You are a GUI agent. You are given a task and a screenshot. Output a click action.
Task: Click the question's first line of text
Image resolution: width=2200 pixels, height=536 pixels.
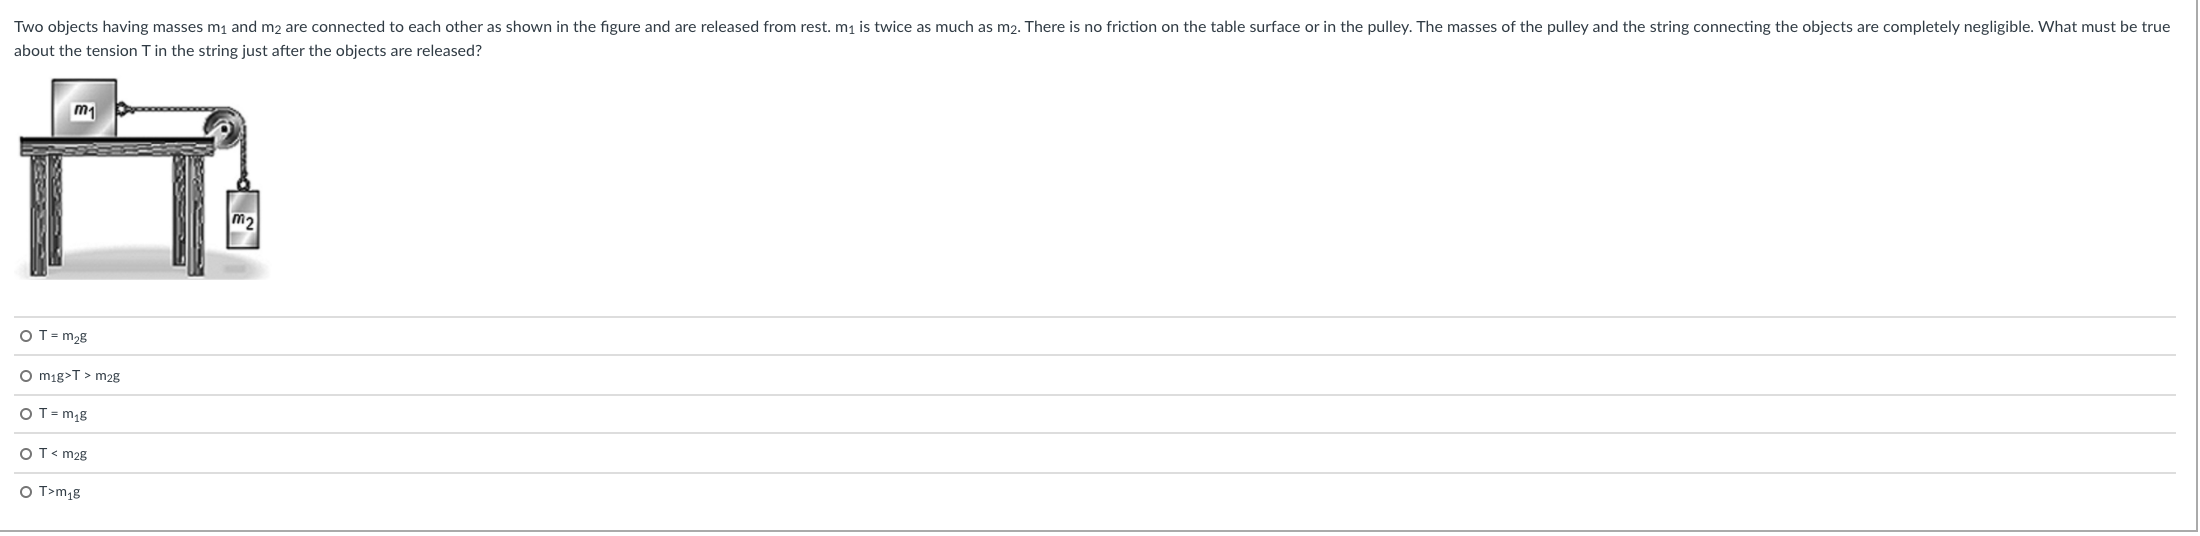tap(1092, 27)
